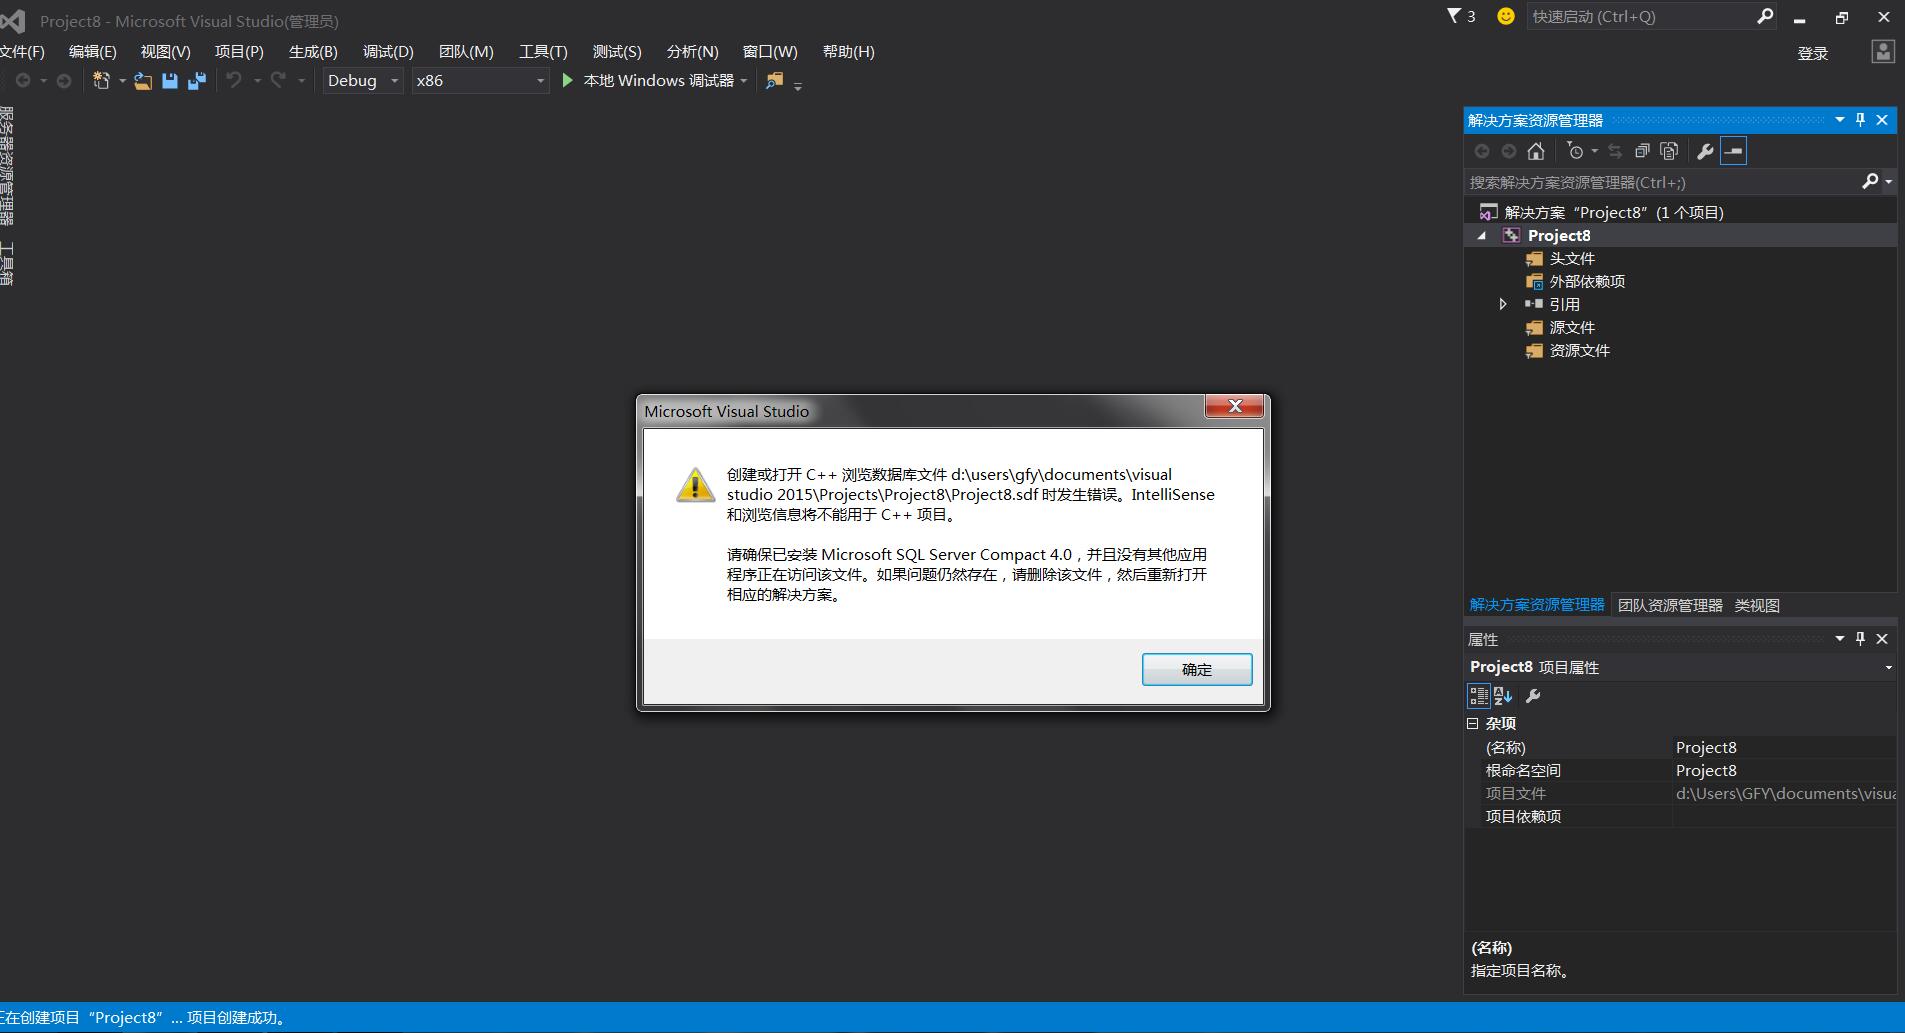Click the Property Pages wrench in Properties panel
The width and height of the screenshot is (1905, 1033).
pos(1533,696)
